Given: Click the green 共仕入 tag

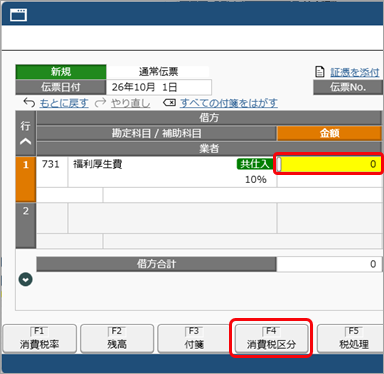Looking at the screenshot, I should [x=255, y=164].
